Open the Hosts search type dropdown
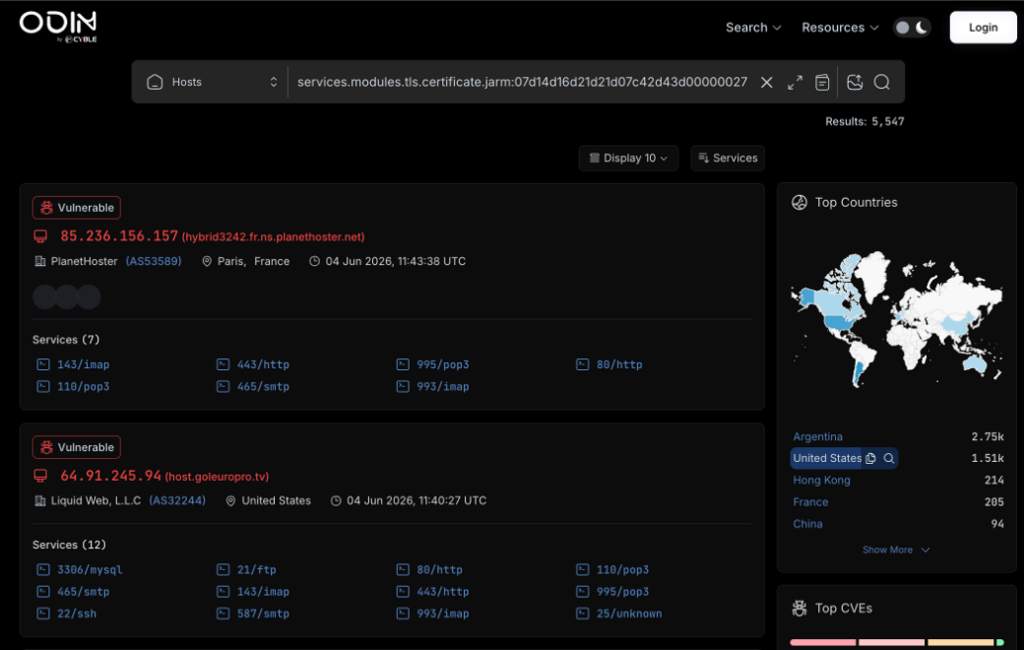Image resolution: width=1024 pixels, height=650 pixels. click(x=210, y=82)
